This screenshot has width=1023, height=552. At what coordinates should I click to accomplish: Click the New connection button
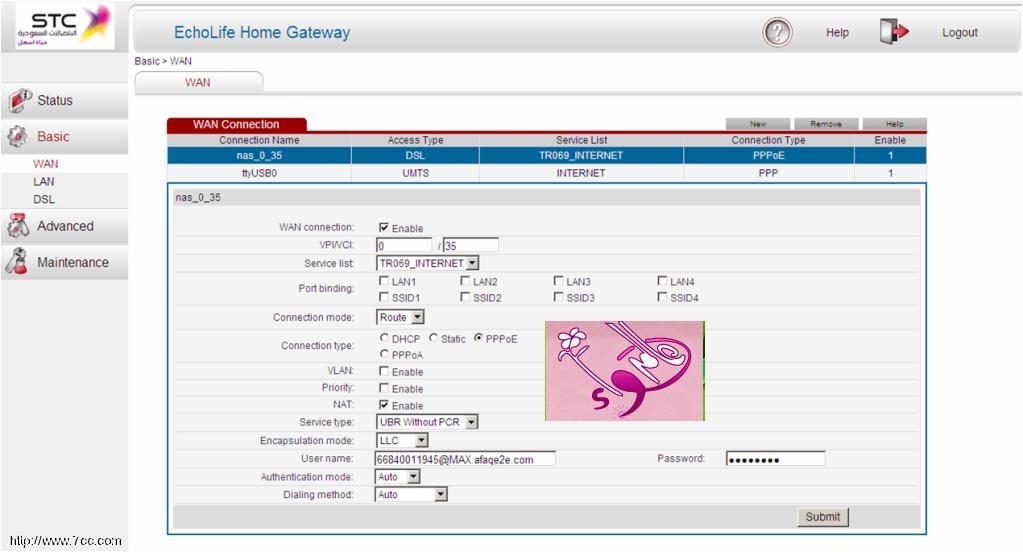758,124
